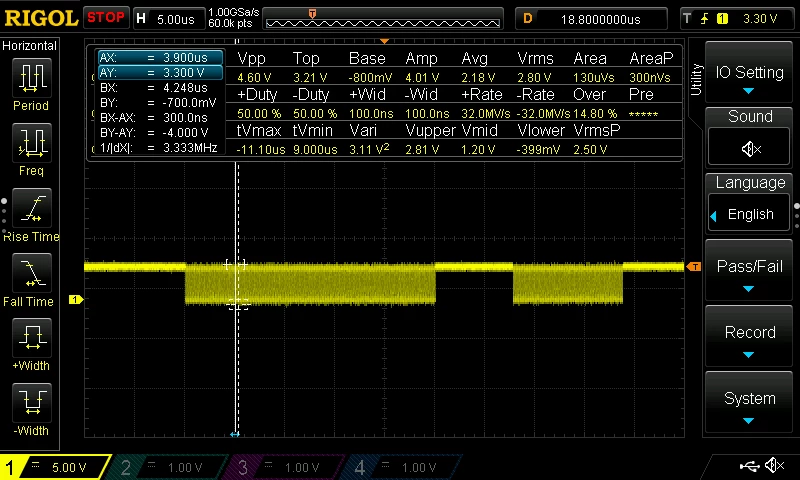
Task: Click channel 1 ground reference marker
Action: [x=75, y=299]
